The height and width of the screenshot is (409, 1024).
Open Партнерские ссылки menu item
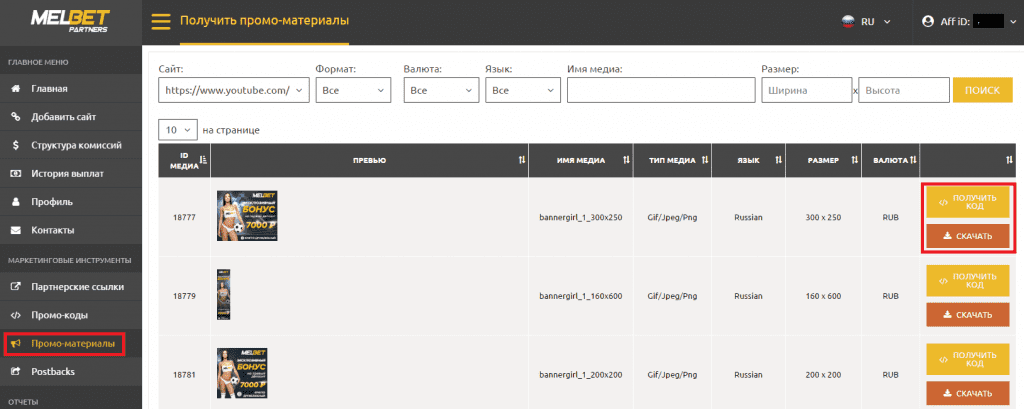tap(71, 286)
